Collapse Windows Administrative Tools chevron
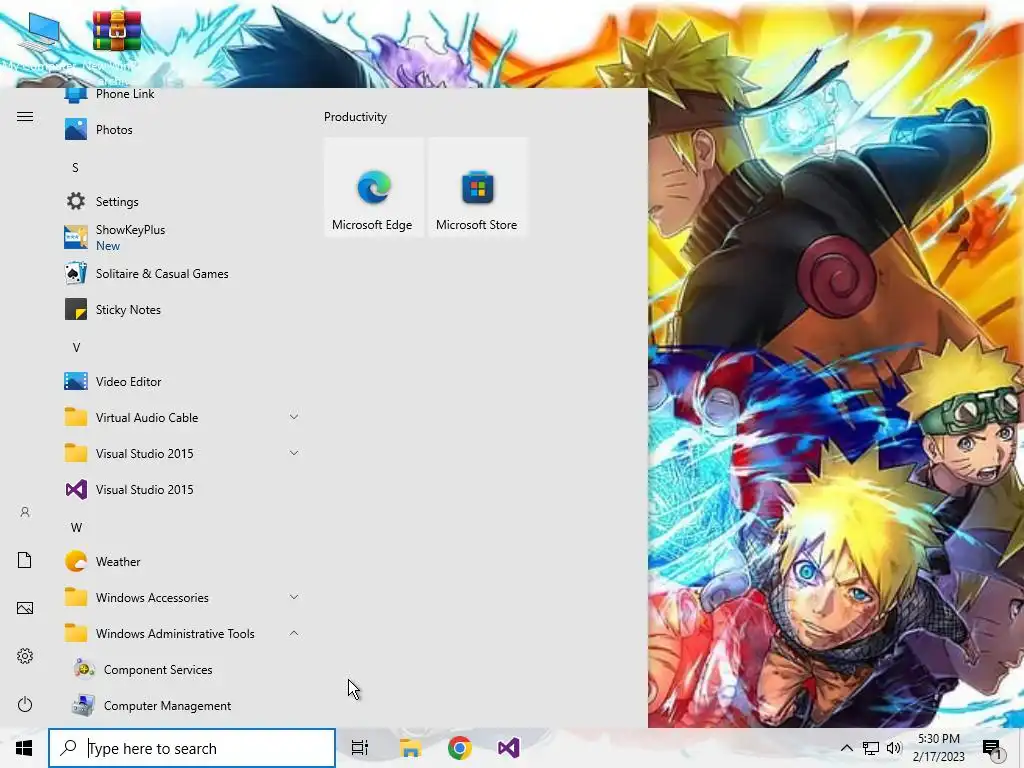 (x=294, y=633)
